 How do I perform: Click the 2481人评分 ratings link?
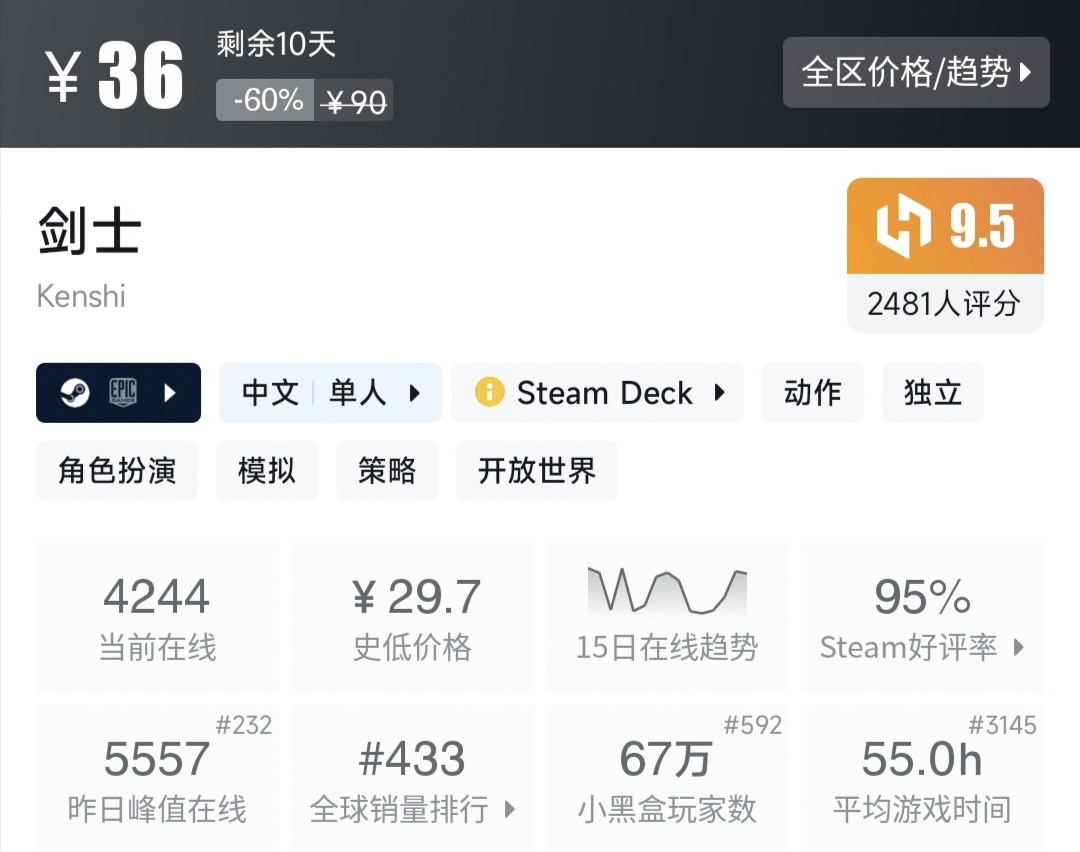click(944, 303)
